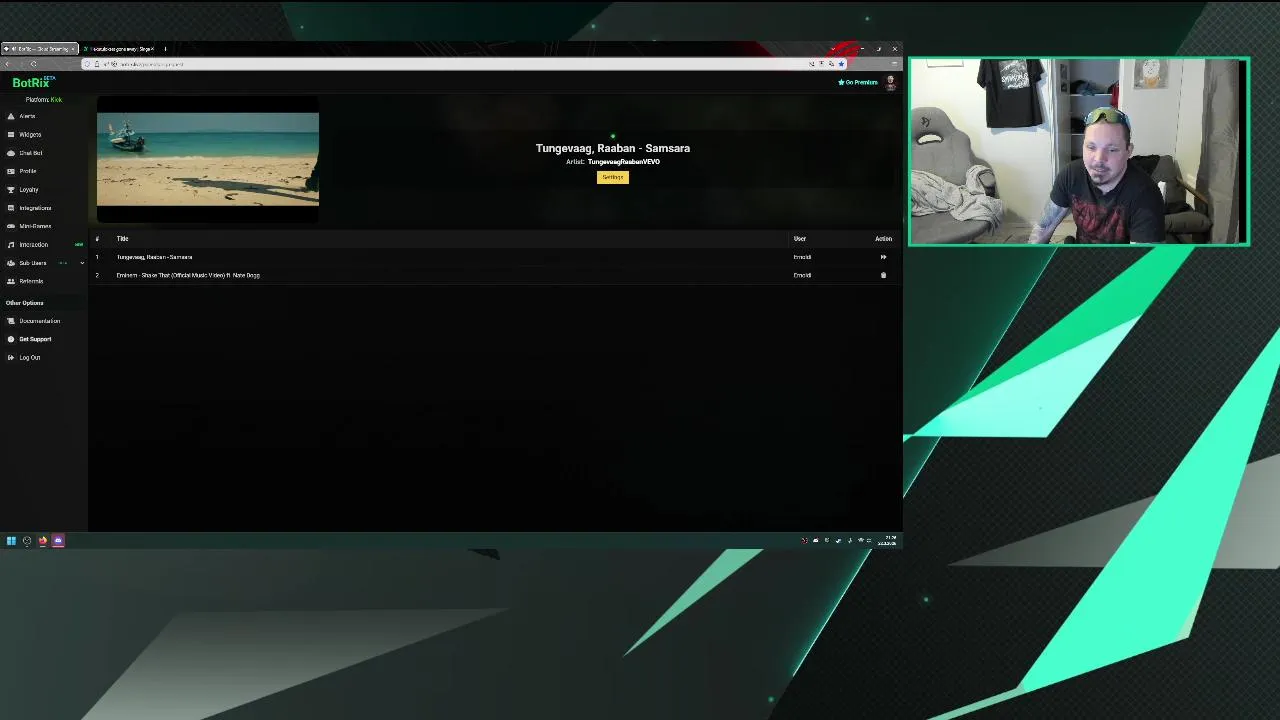The image size is (1280, 720).
Task: Click the yellow Settings button
Action: pos(613,177)
